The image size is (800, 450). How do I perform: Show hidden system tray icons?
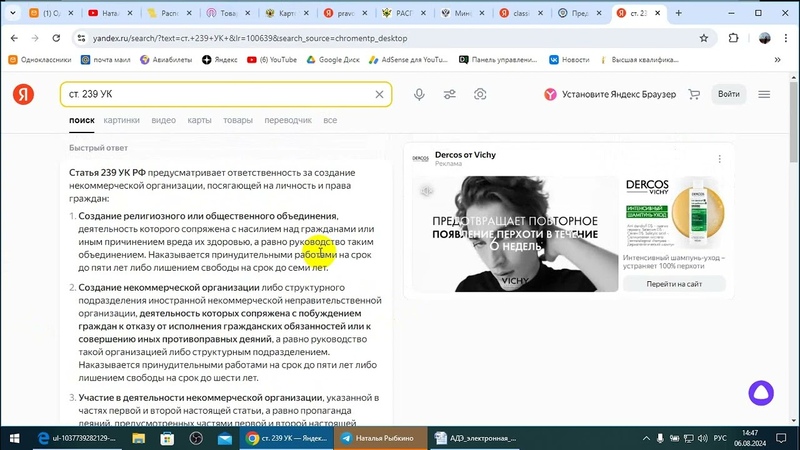(646, 438)
